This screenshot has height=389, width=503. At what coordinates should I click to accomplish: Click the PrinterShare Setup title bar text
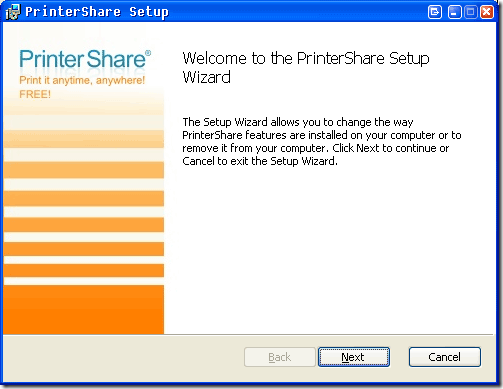[97, 12]
